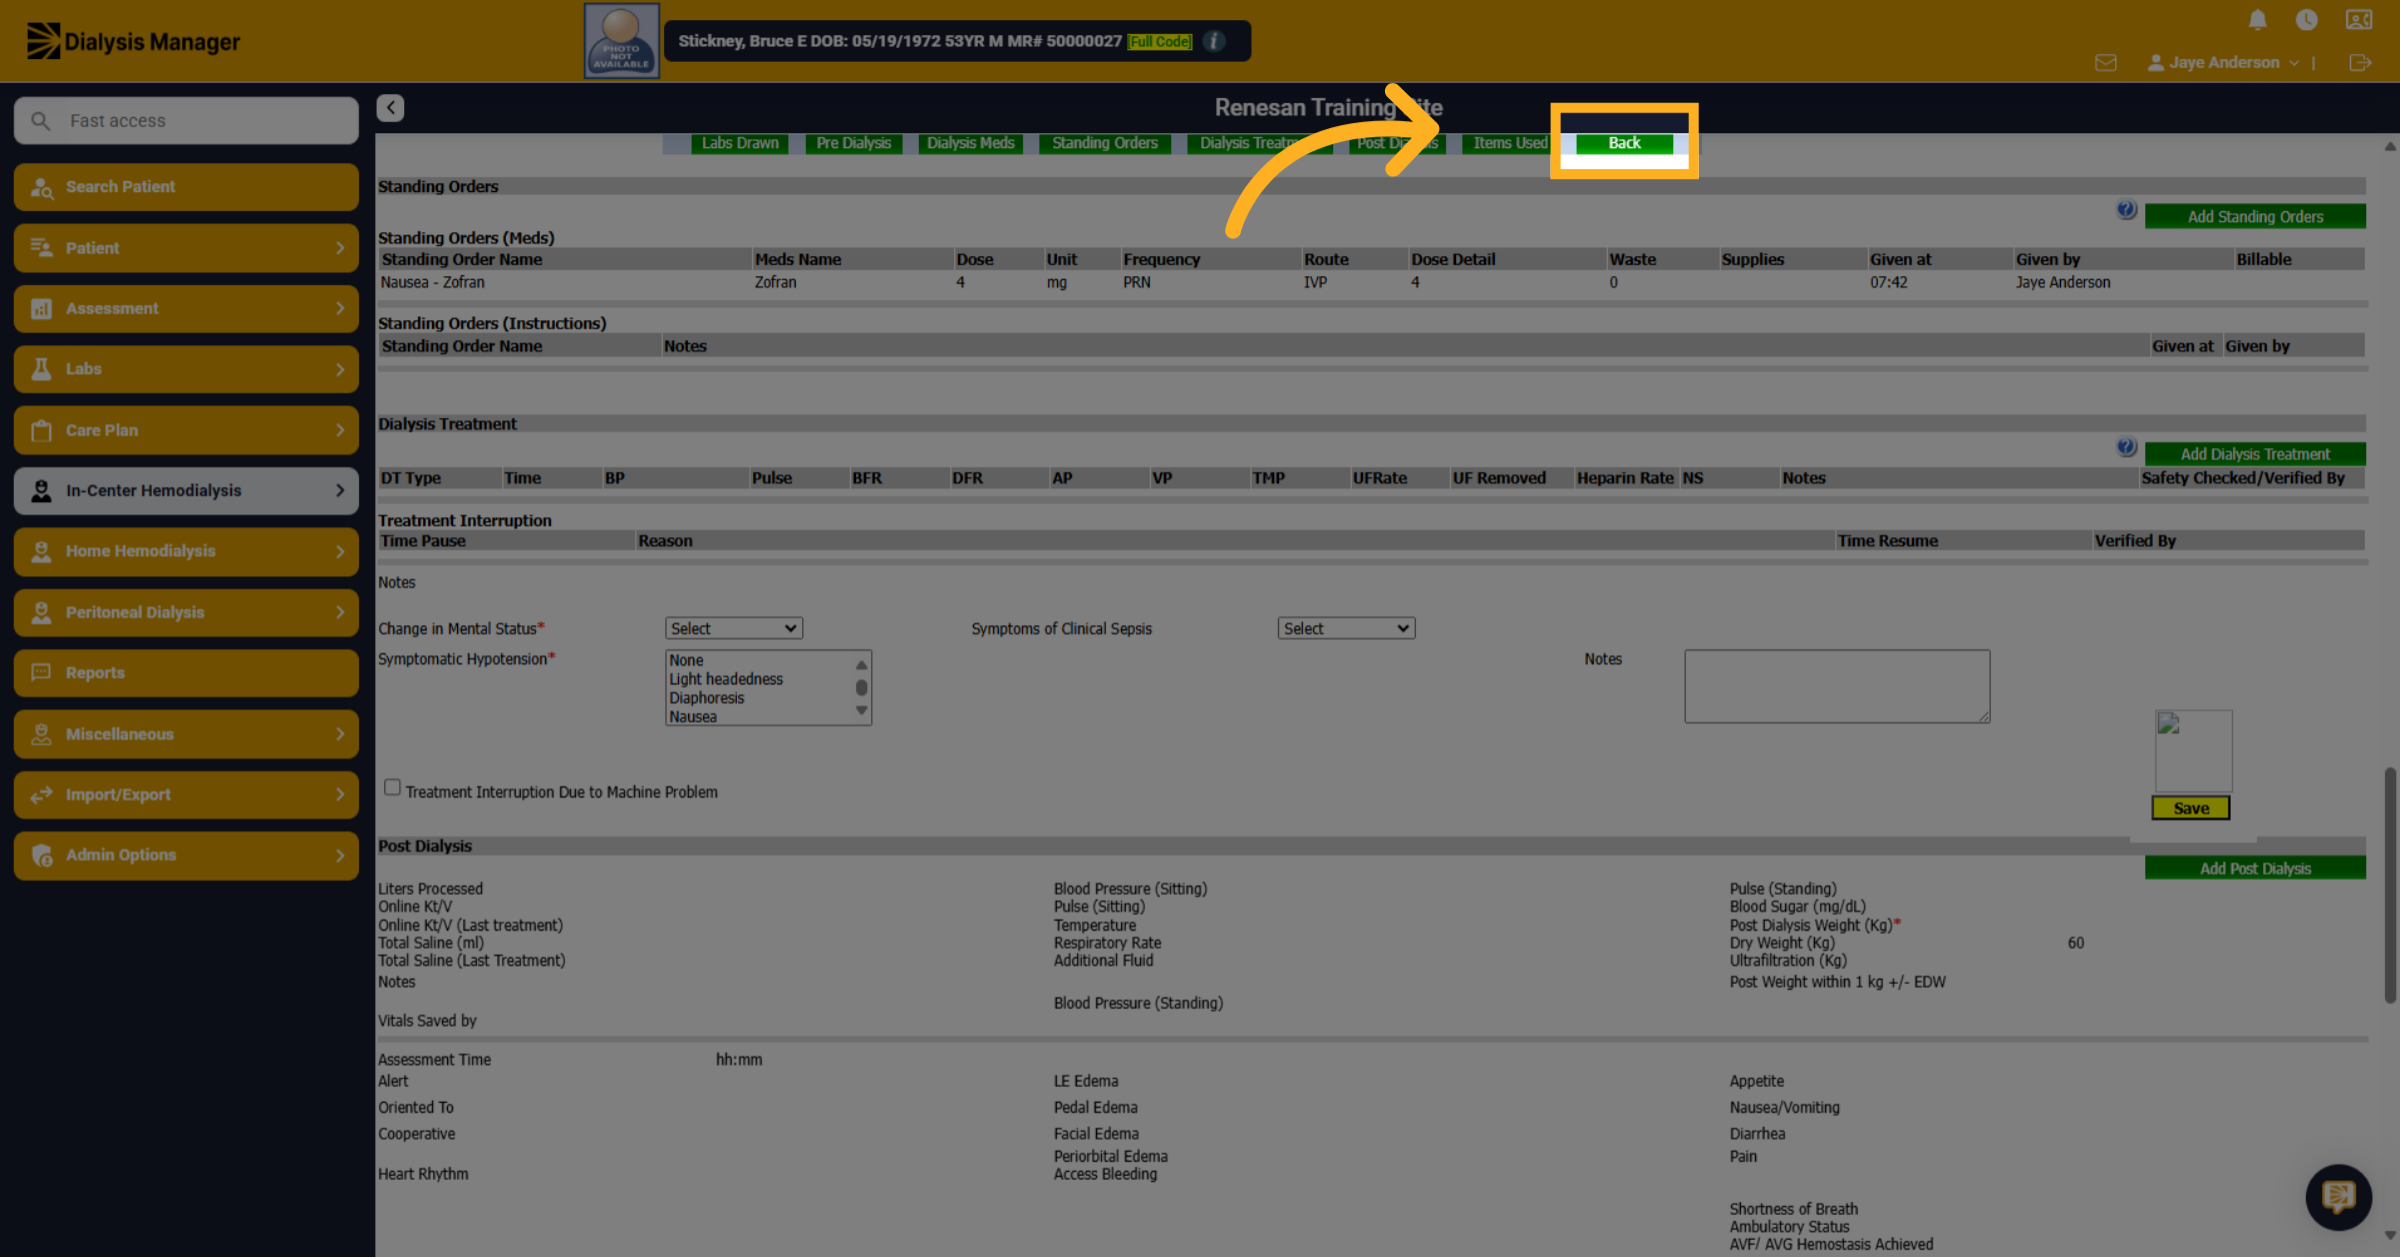The height and width of the screenshot is (1257, 2400).
Task: Open the mail envelope icon
Action: pyautogui.click(x=2106, y=63)
